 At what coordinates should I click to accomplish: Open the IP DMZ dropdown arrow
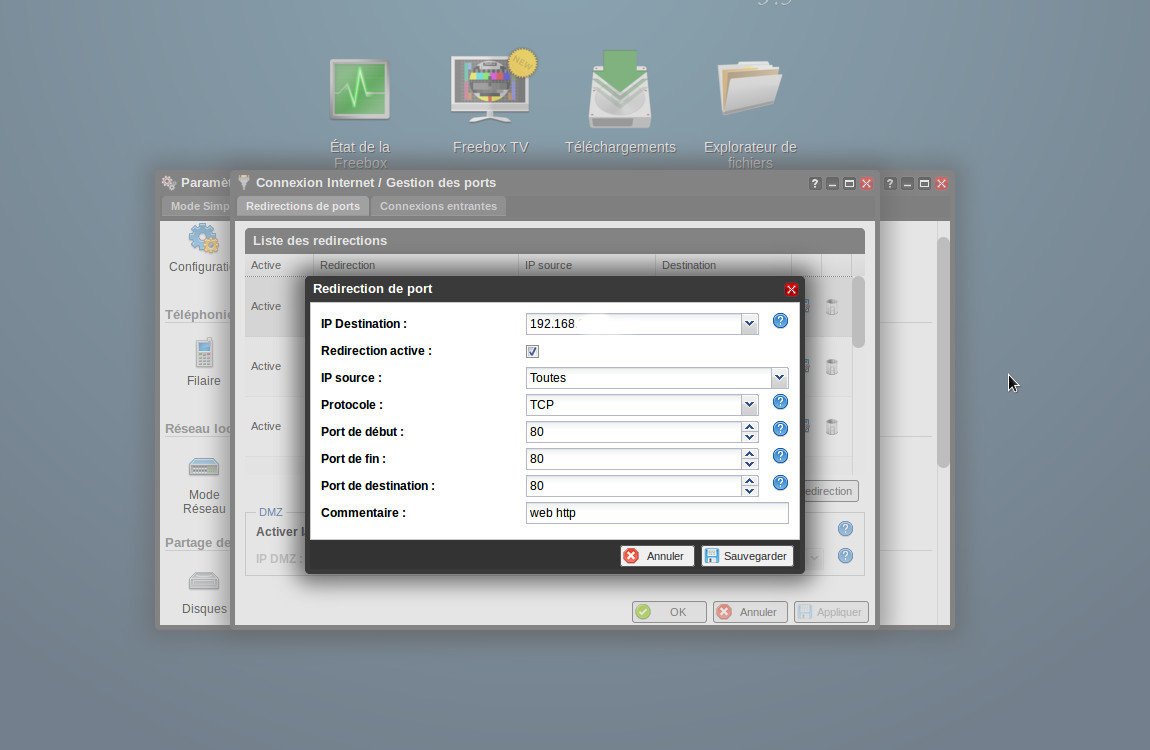813,558
